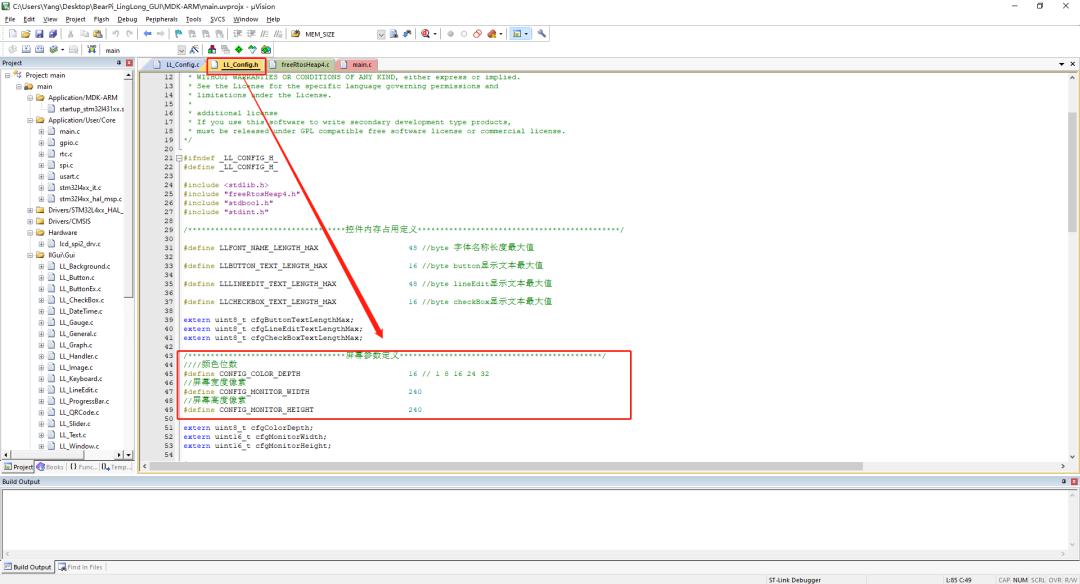This screenshot has width=1080, height=584.
Task: Select LL_Button.c in the project tree
Action: (x=76, y=278)
